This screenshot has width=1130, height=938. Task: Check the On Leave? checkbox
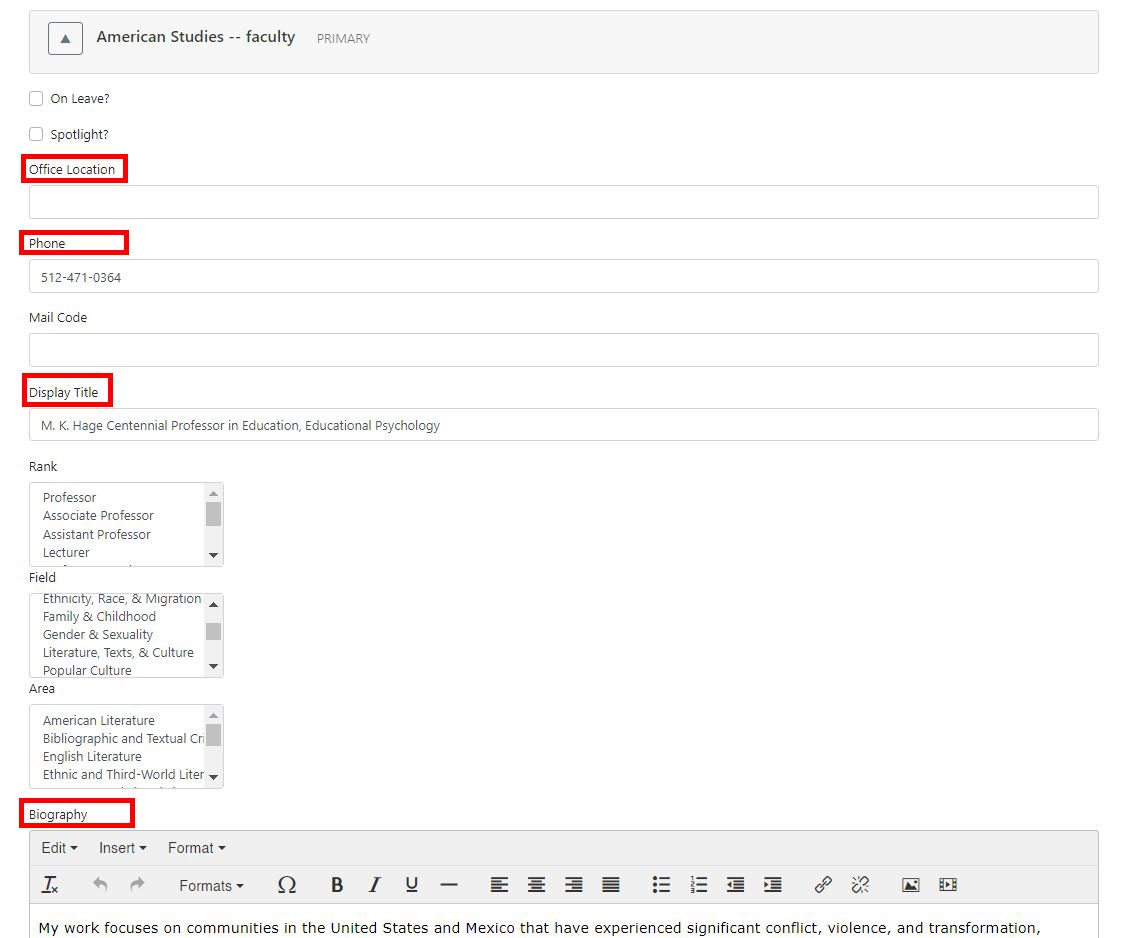tap(36, 99)
